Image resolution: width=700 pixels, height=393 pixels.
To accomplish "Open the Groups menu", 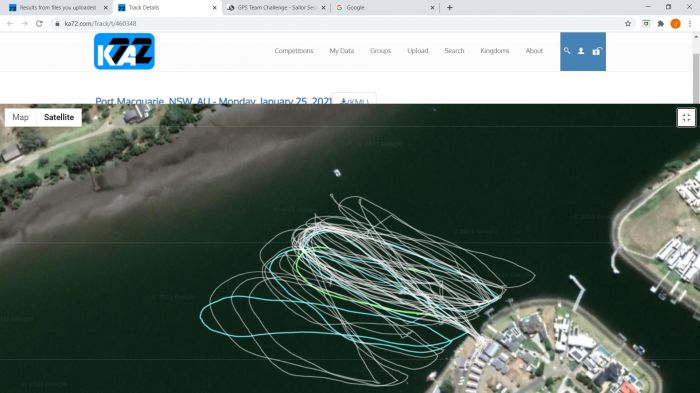I will (380, 51).
